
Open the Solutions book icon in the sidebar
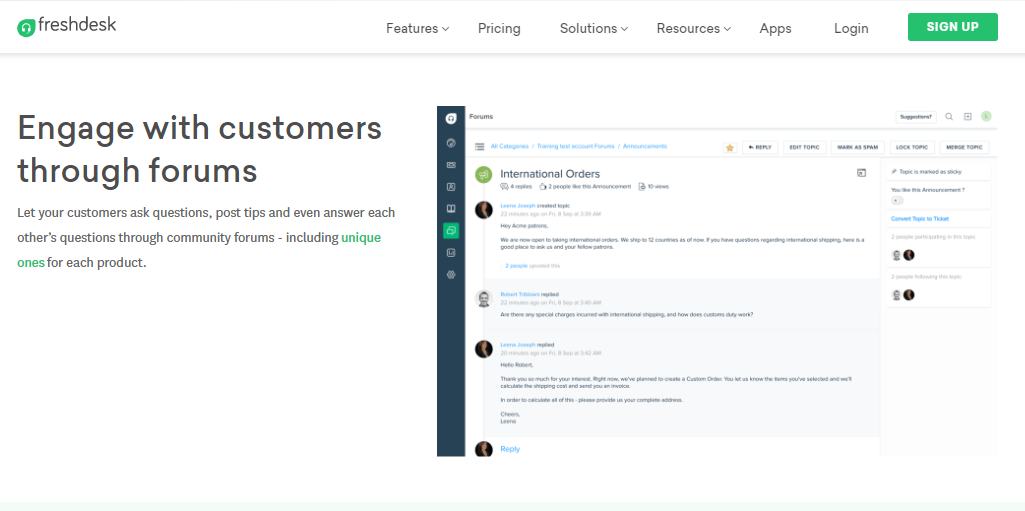click(450, 209)
